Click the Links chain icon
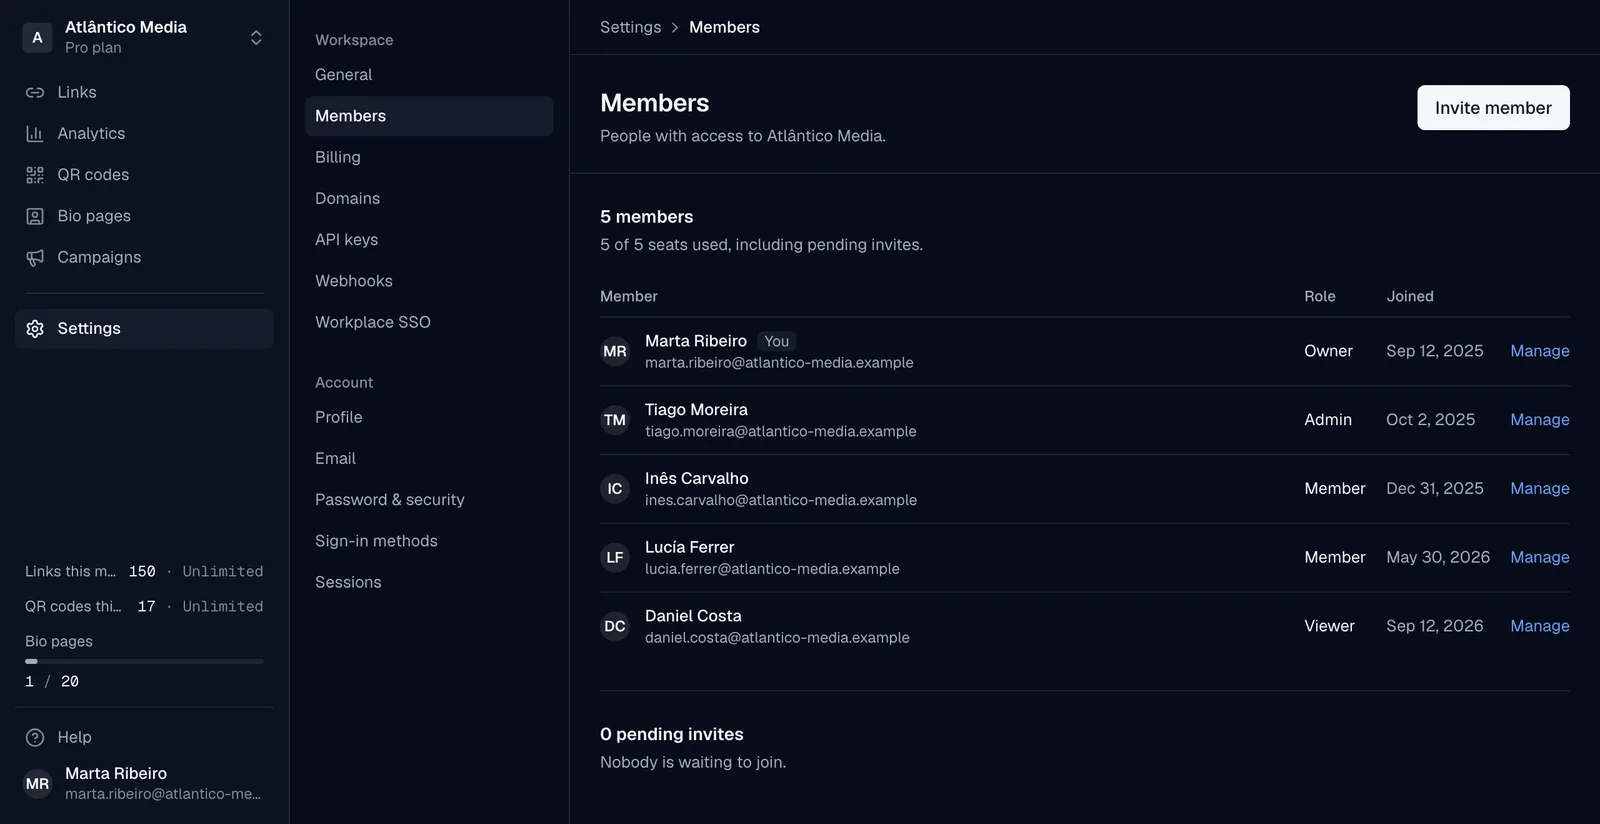1600x824 pixels. [x=35, y=92]
